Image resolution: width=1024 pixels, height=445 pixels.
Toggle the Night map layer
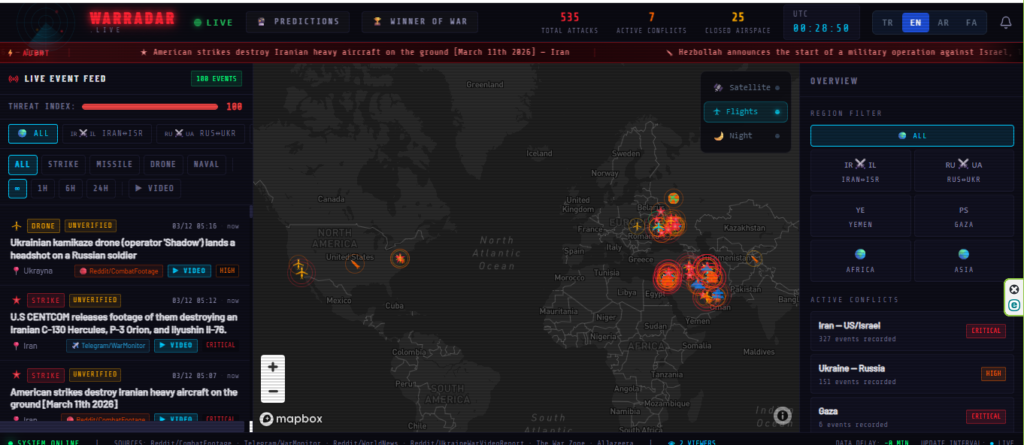coord(745,135)
